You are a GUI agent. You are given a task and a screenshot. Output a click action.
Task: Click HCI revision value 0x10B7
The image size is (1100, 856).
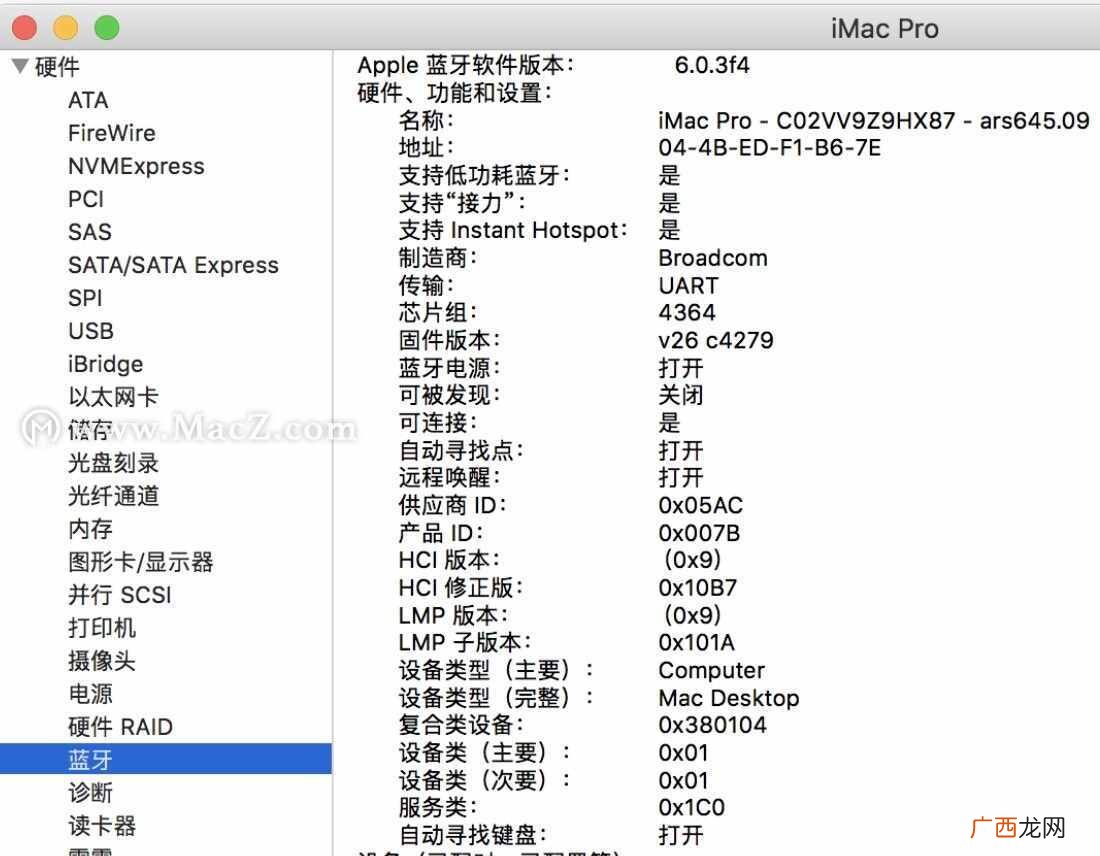(x=697, y=588)
